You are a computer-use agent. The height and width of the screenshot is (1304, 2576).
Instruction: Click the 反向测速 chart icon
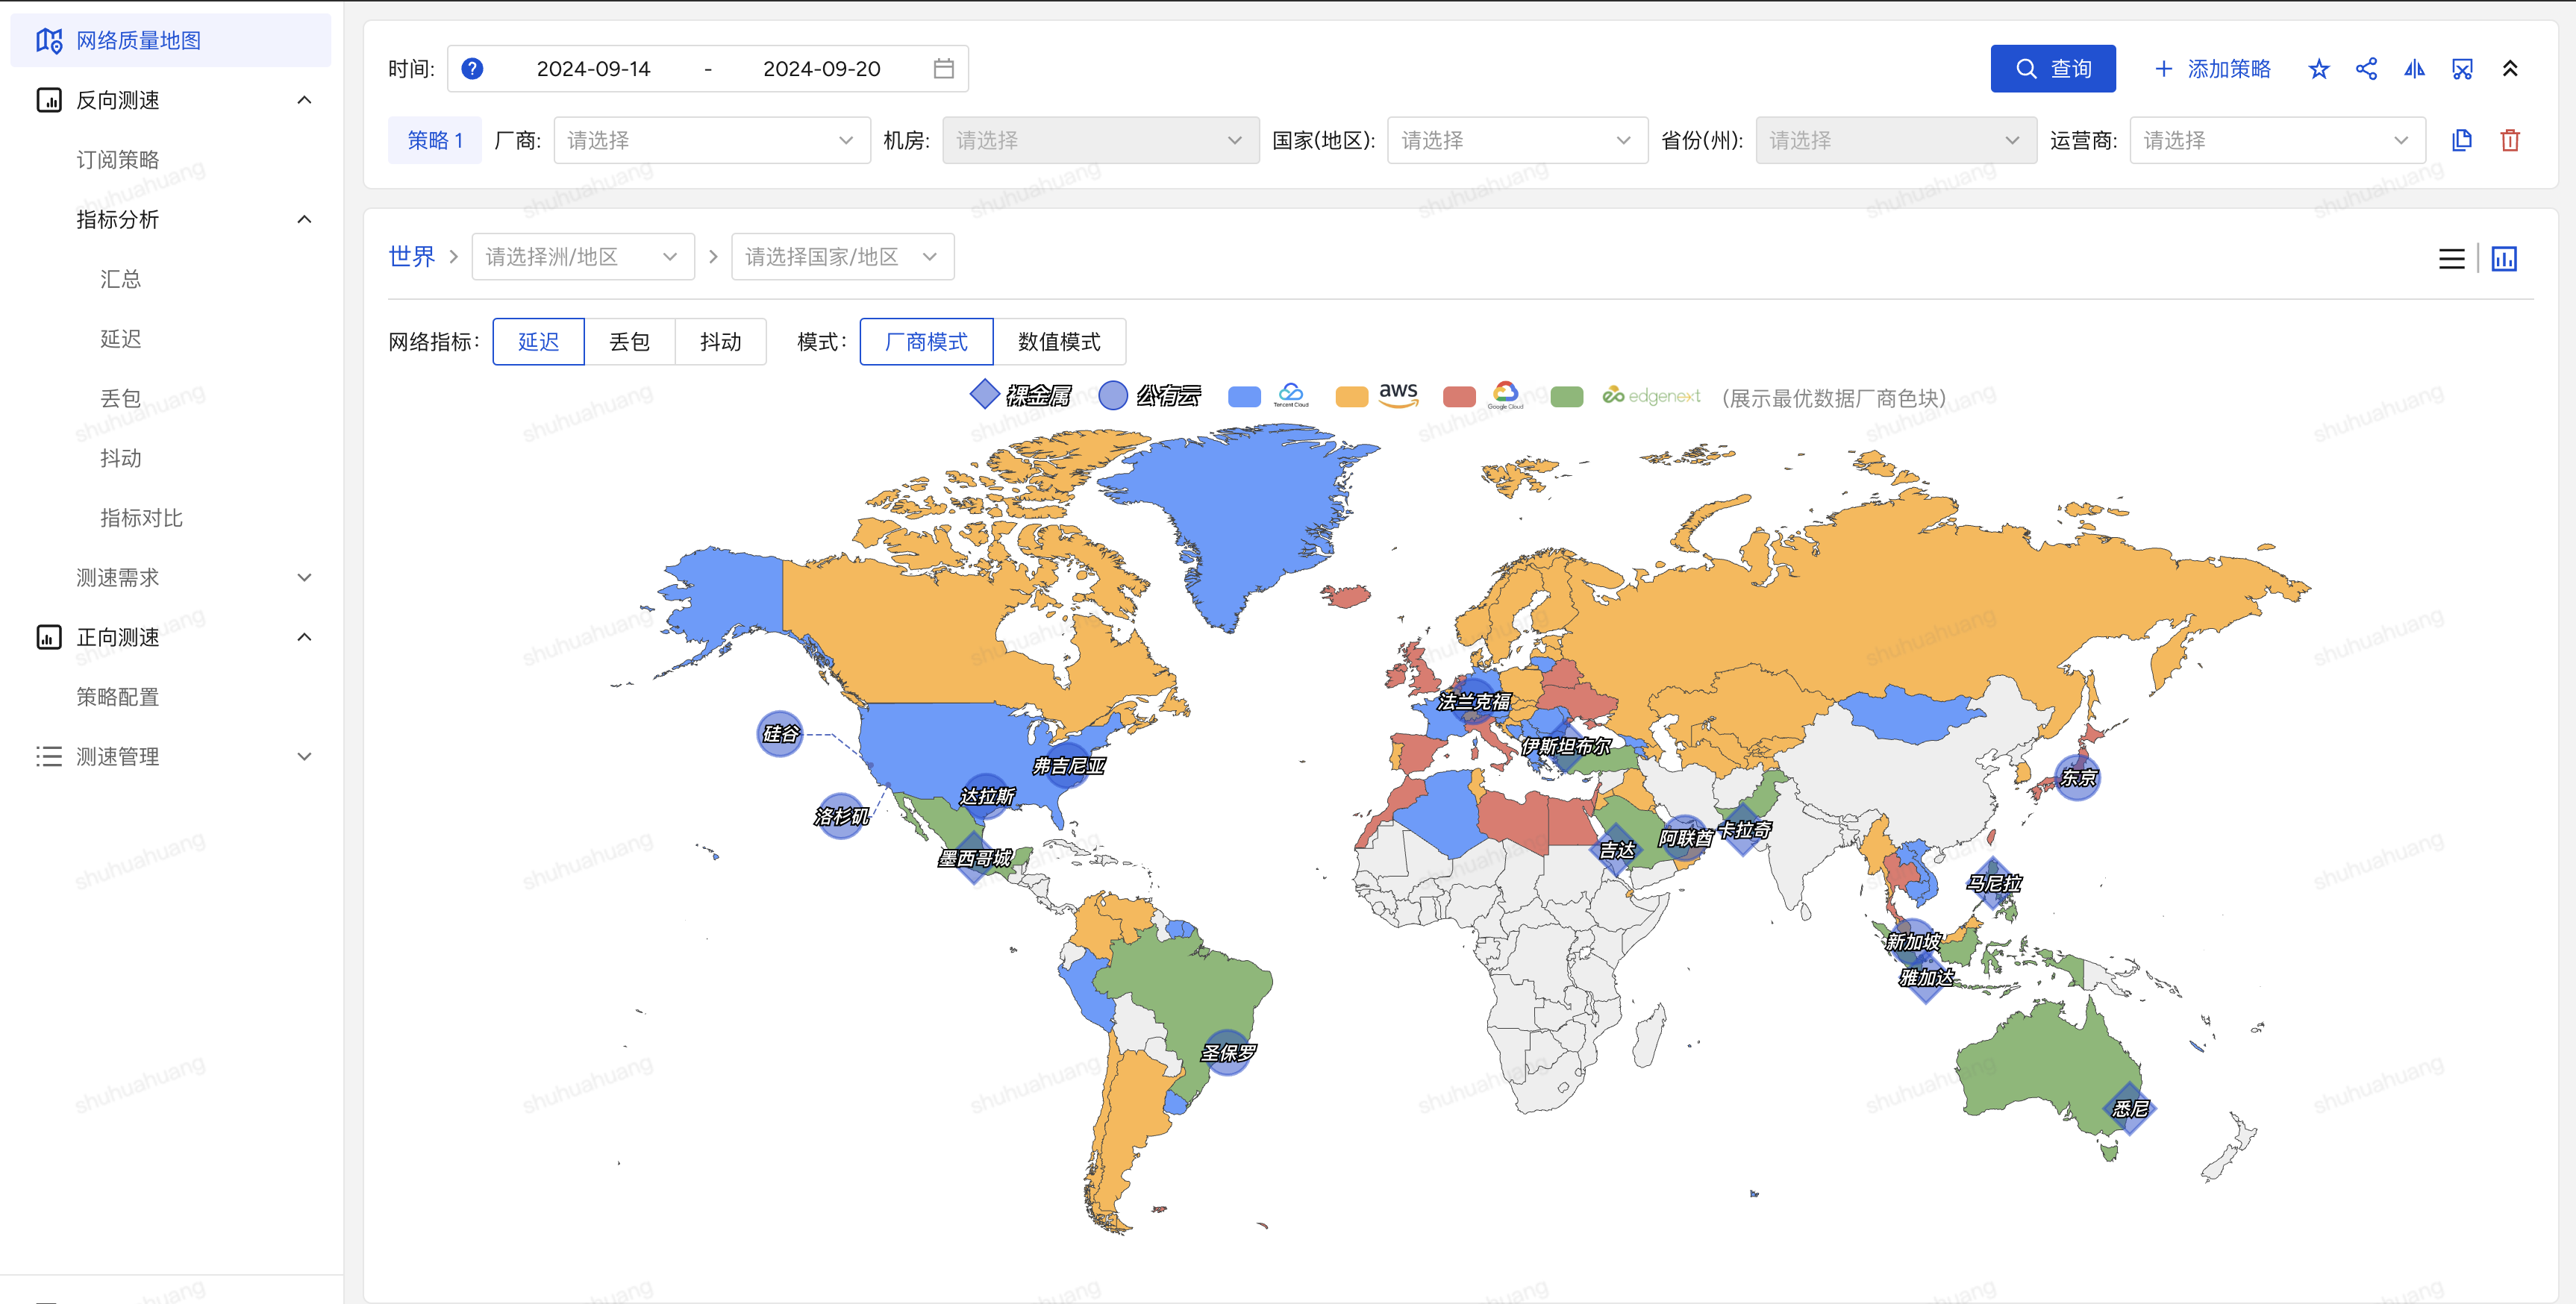[x=49, y=100]
